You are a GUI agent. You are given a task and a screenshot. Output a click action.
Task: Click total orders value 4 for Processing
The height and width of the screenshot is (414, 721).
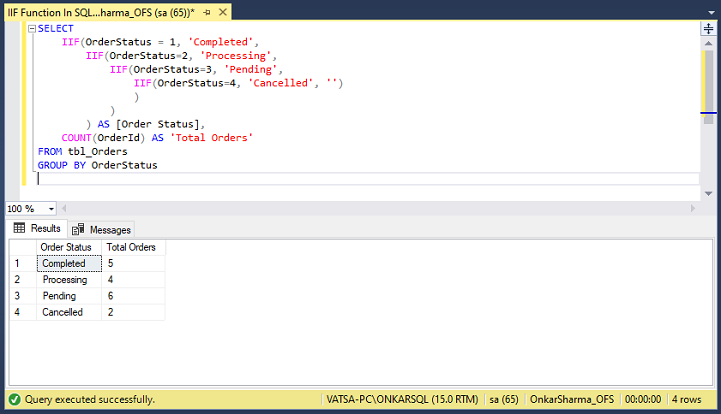point(133,280)
